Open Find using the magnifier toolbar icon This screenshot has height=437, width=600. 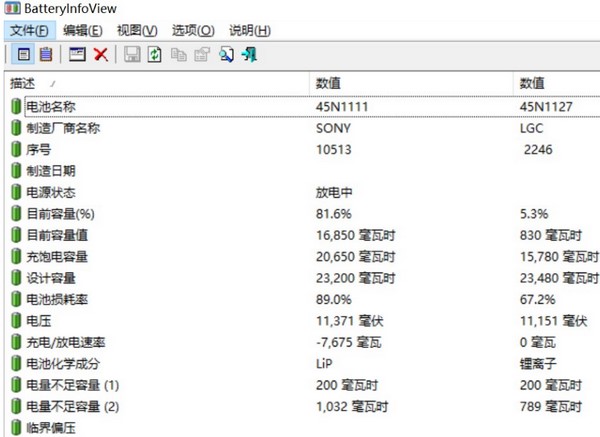226,54
